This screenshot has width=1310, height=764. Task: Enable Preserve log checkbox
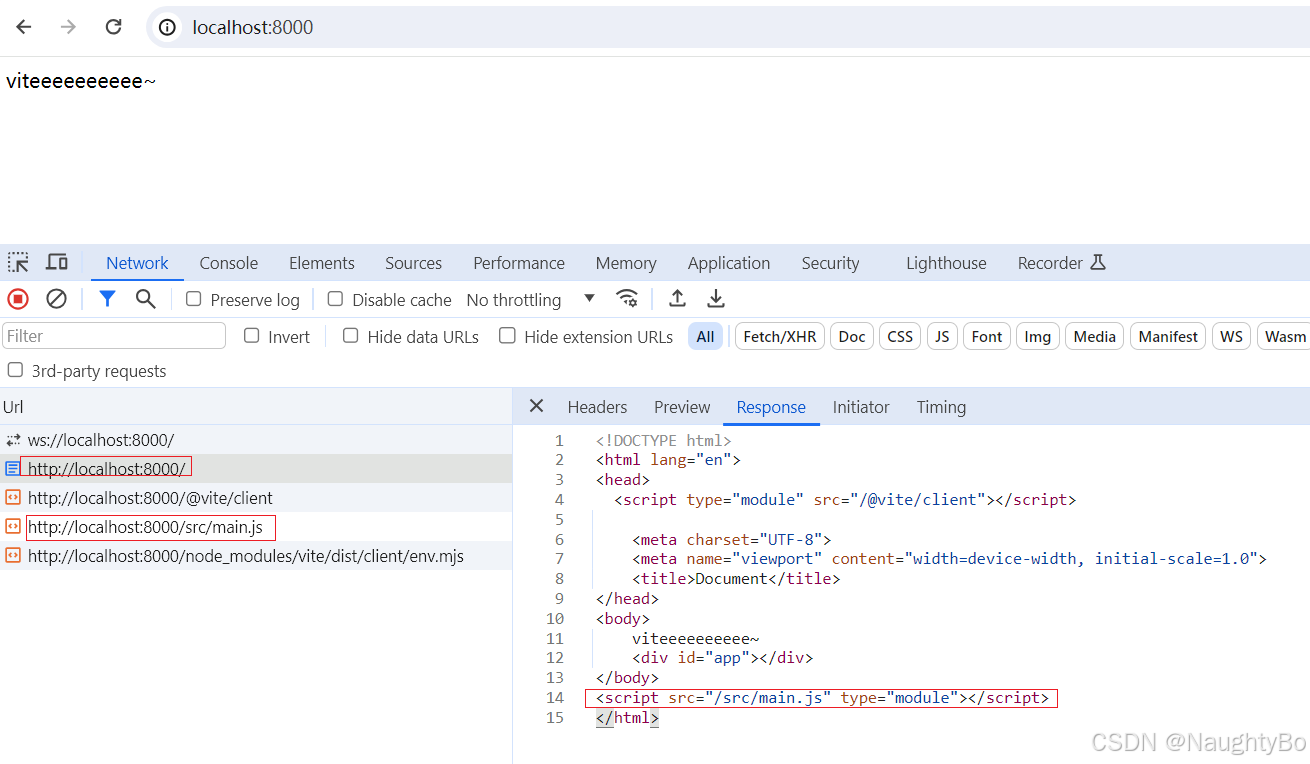pos(194,299)
